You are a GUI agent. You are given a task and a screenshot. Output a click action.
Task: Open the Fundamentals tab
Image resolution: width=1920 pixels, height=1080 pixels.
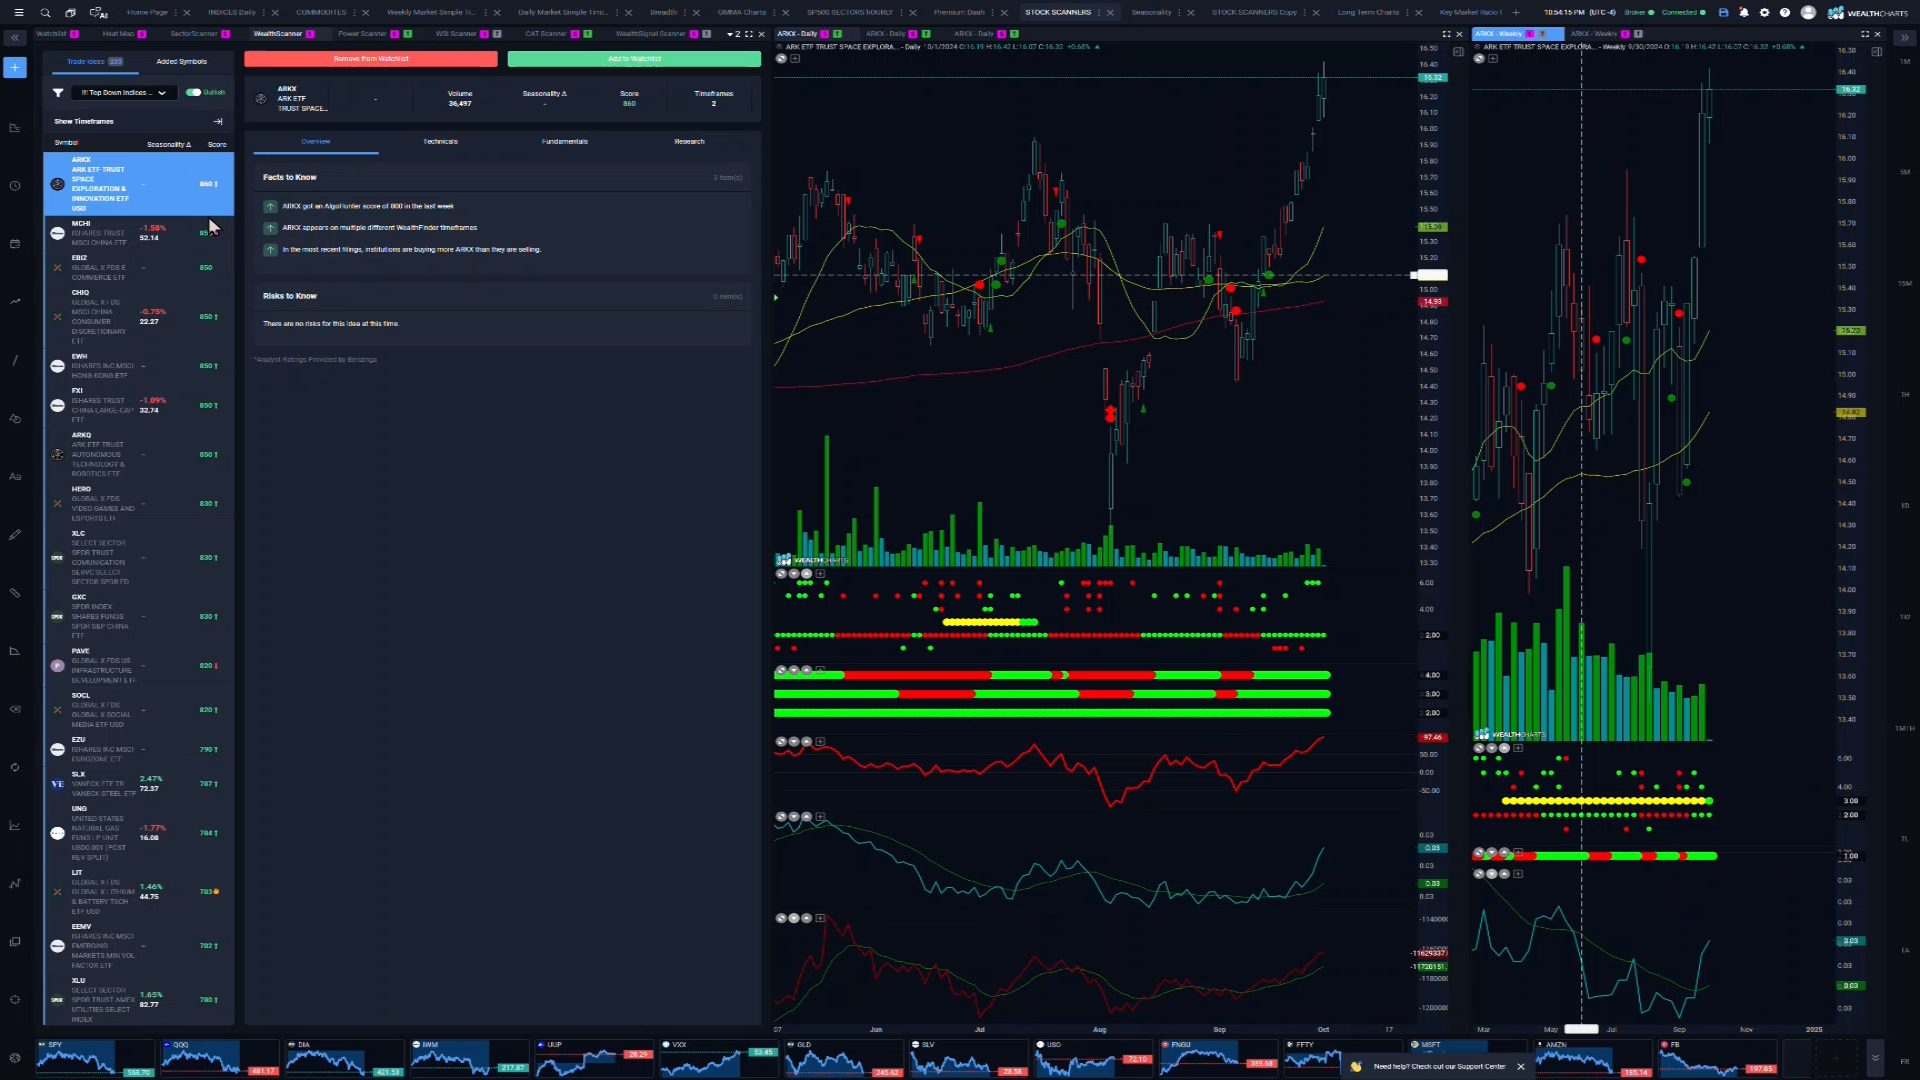pyautogui.click(x=565, y=142)
